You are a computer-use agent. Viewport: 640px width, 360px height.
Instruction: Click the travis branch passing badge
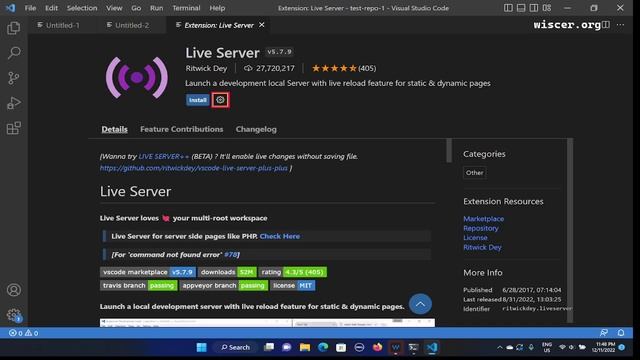coord(139,285)
